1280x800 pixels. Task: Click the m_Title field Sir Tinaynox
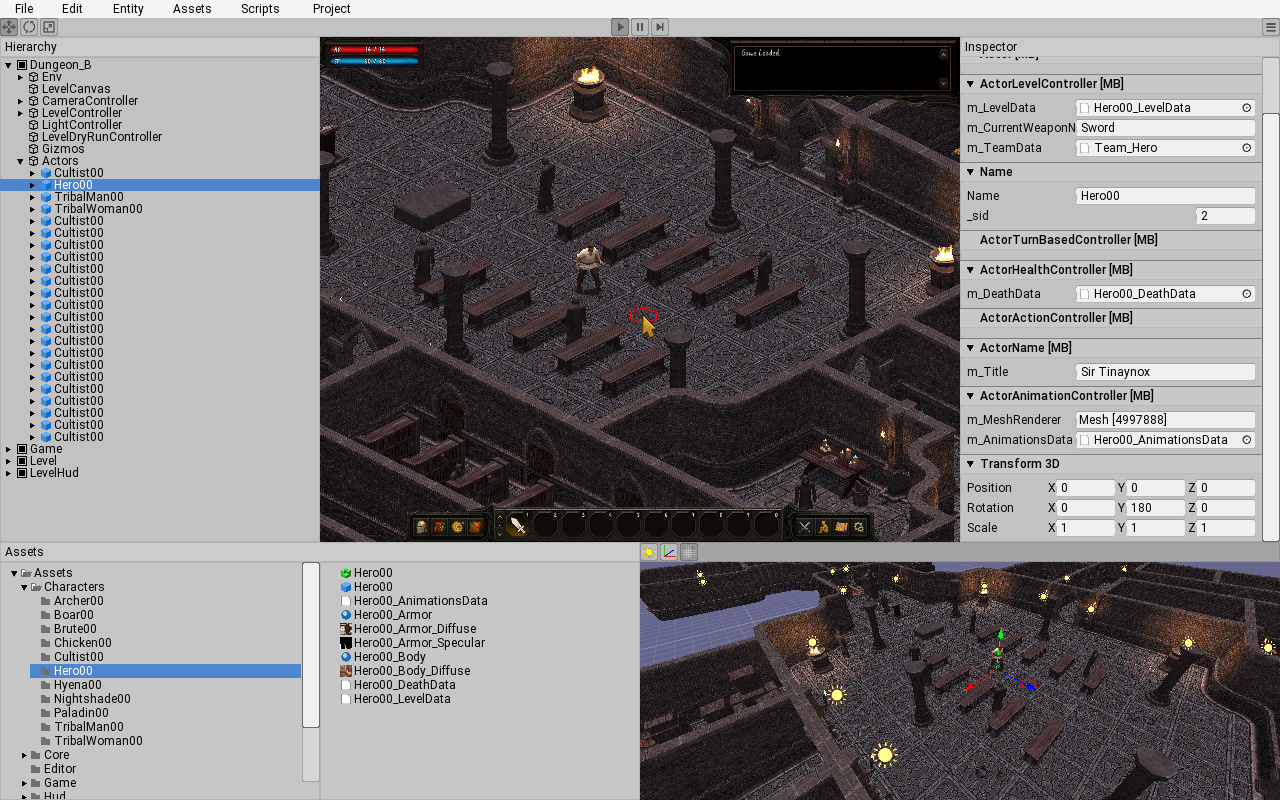(1165, 372)
